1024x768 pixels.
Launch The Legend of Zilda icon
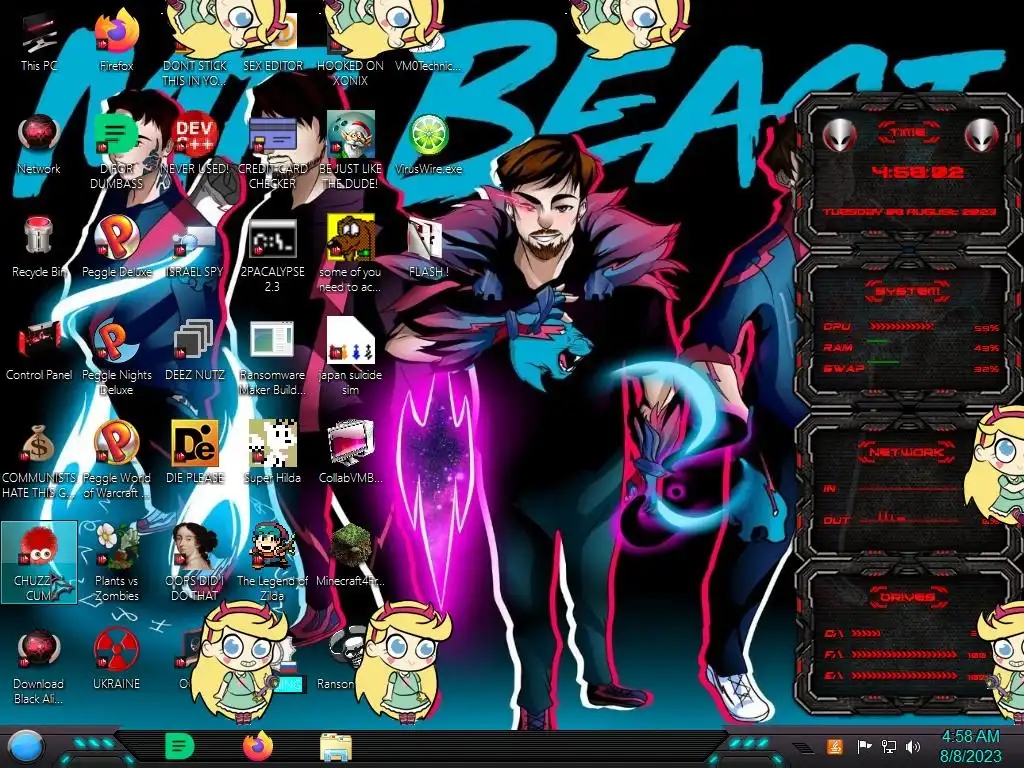[x=272, y=563]
